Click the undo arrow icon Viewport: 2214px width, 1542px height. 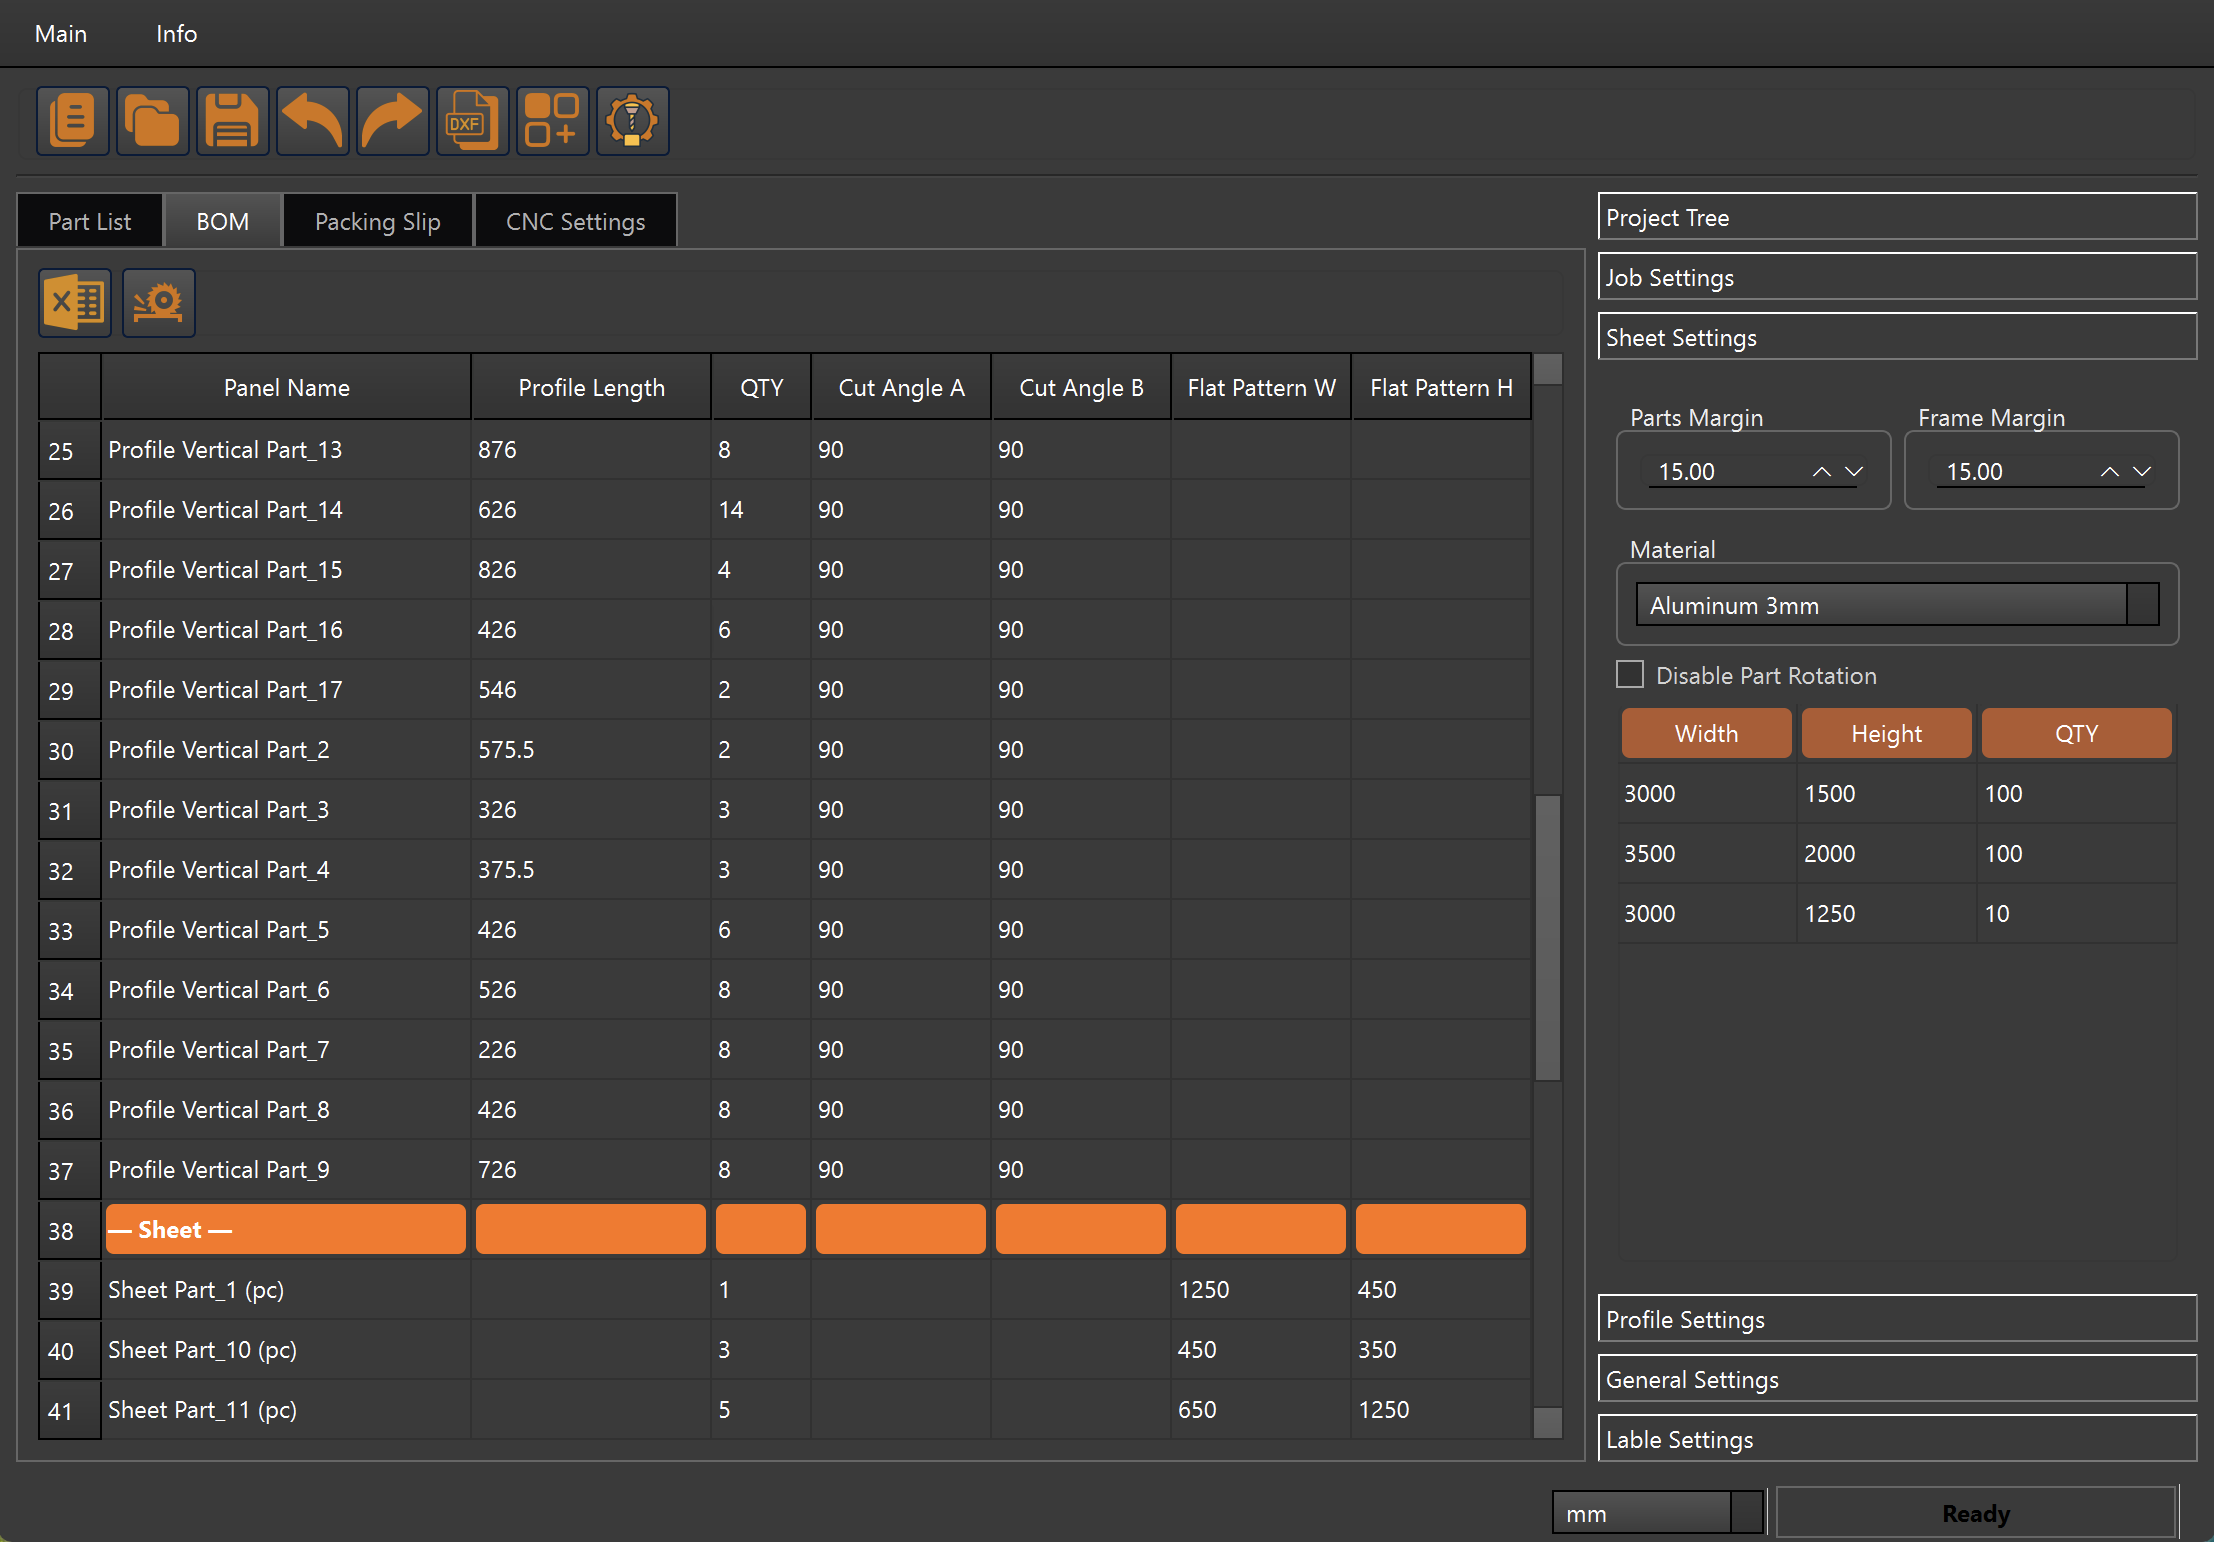[312, 121]
